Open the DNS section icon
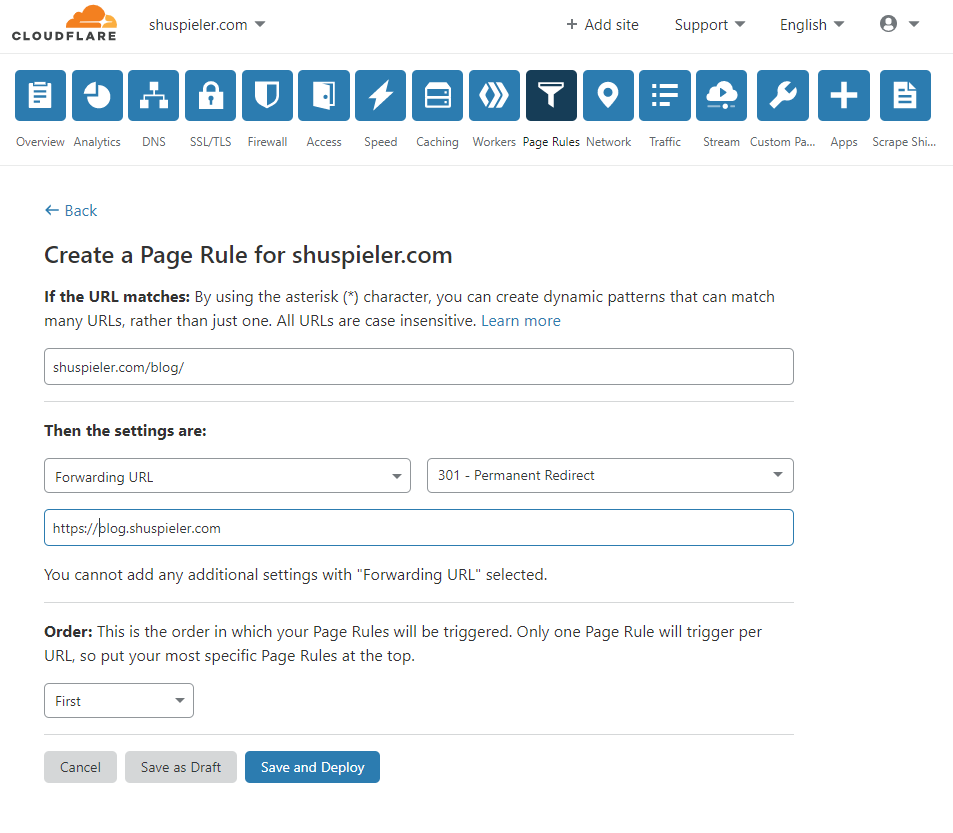Image resolution: width=953 pixels, height=833 pixels. [x=154, y=96]
